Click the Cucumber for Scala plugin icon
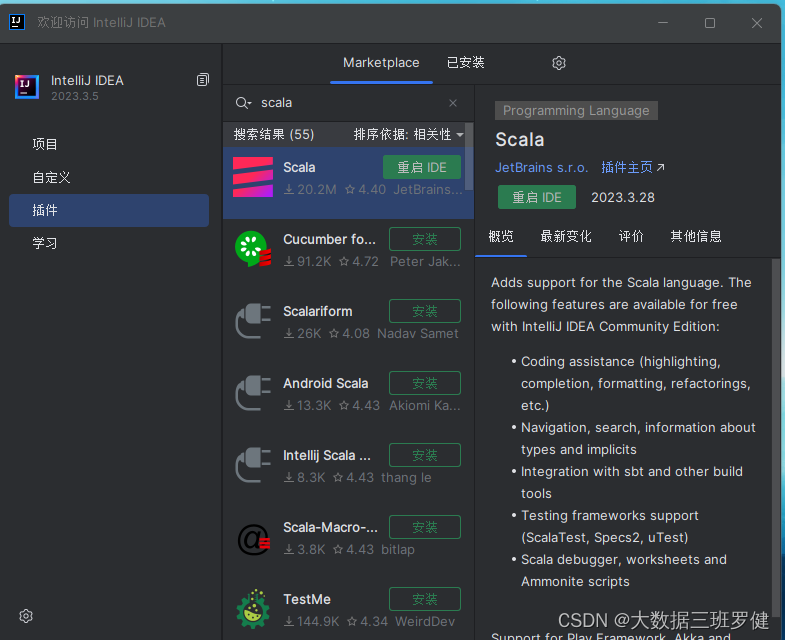 click(253, 249)
